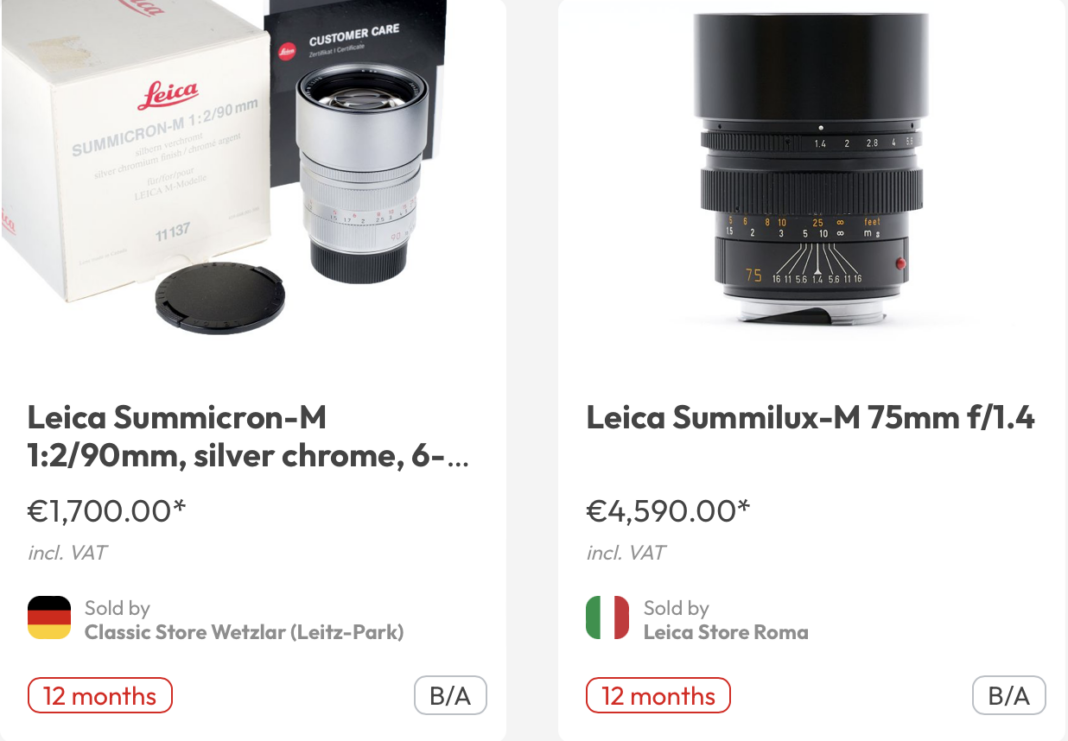
Task: Visit Leica Store Roma seller page
Action: tap(725, 632)
